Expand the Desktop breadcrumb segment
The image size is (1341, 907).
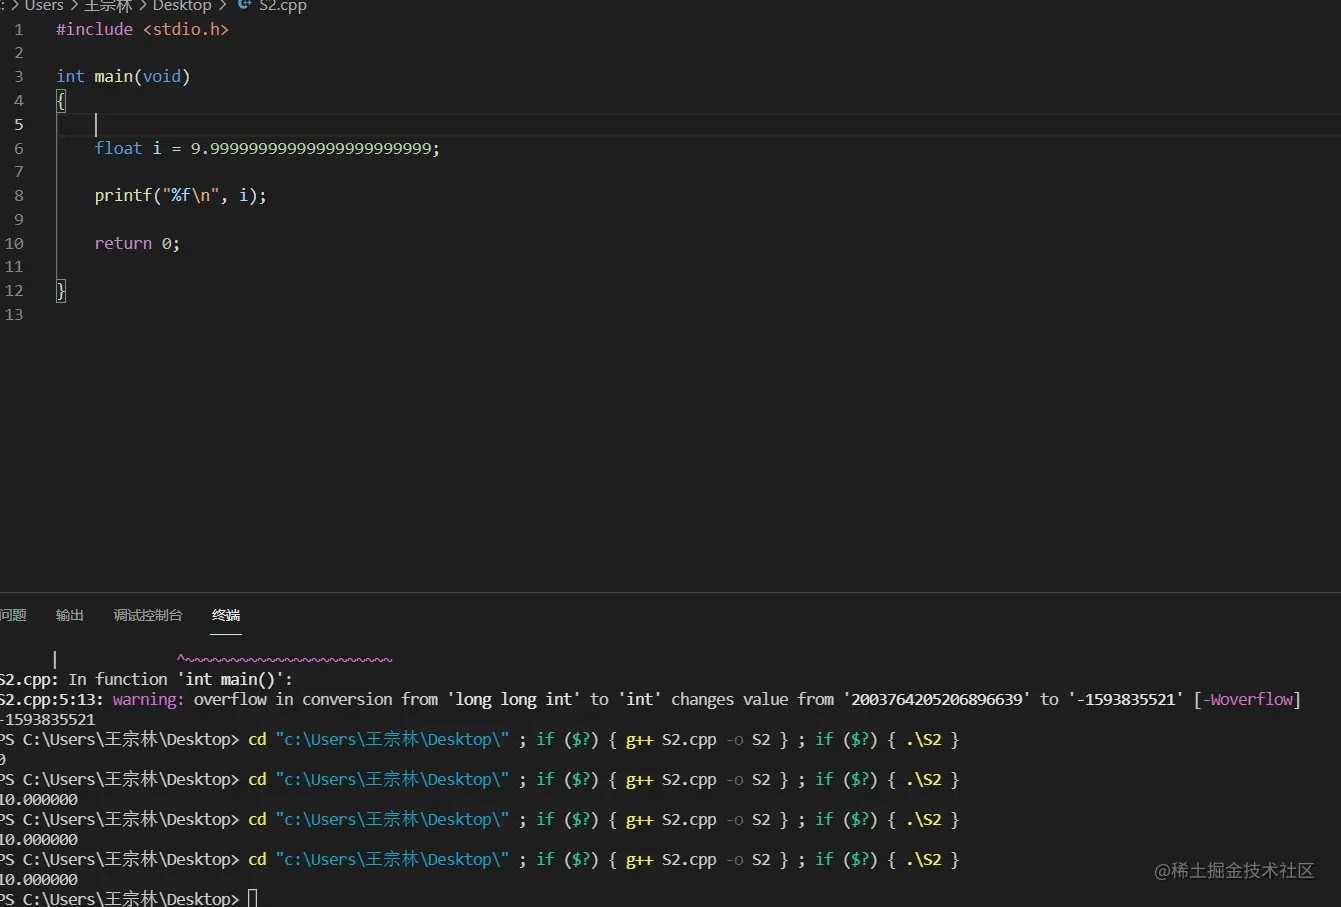(x=181, y=6)
